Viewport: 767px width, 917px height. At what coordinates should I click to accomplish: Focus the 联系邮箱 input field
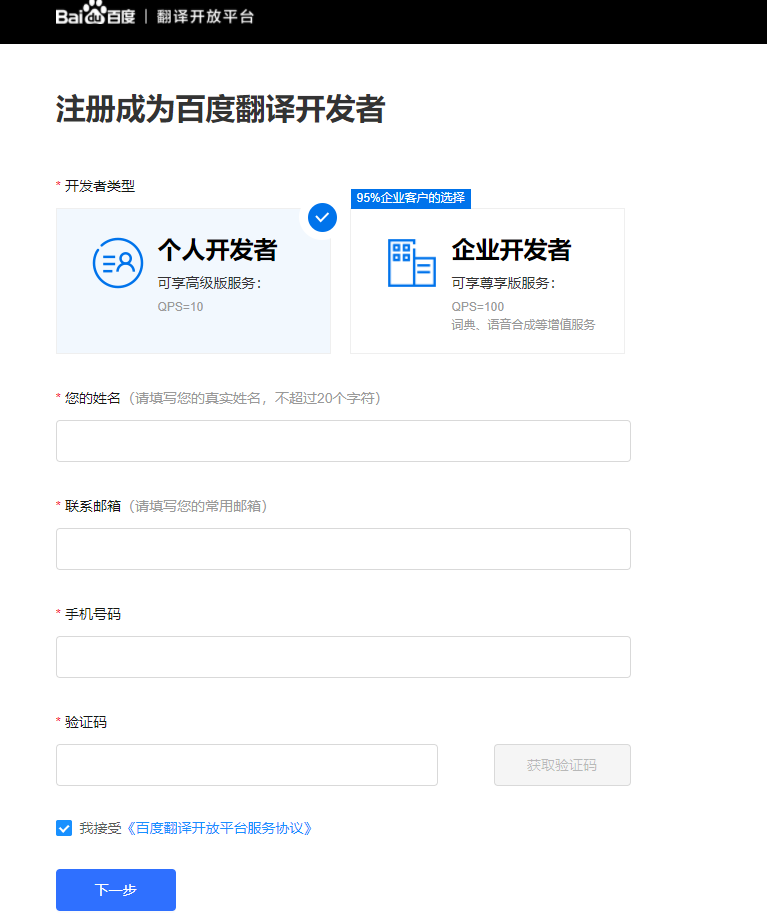tap(343, 549)
